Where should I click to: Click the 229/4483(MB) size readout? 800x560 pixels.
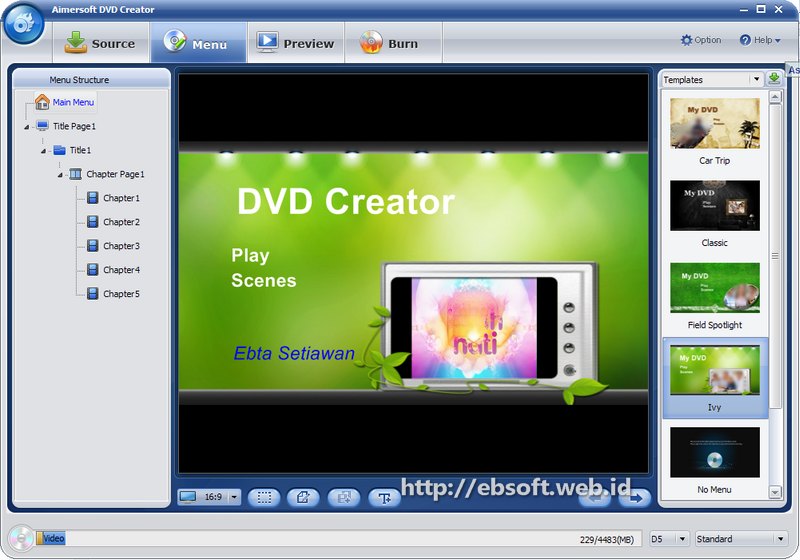(607, 539)
